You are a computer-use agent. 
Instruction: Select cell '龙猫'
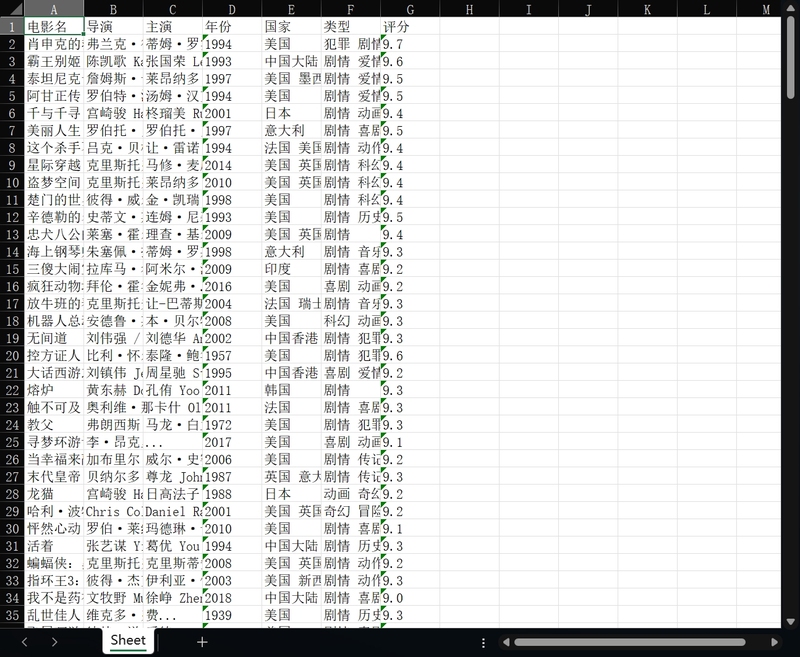54,494
